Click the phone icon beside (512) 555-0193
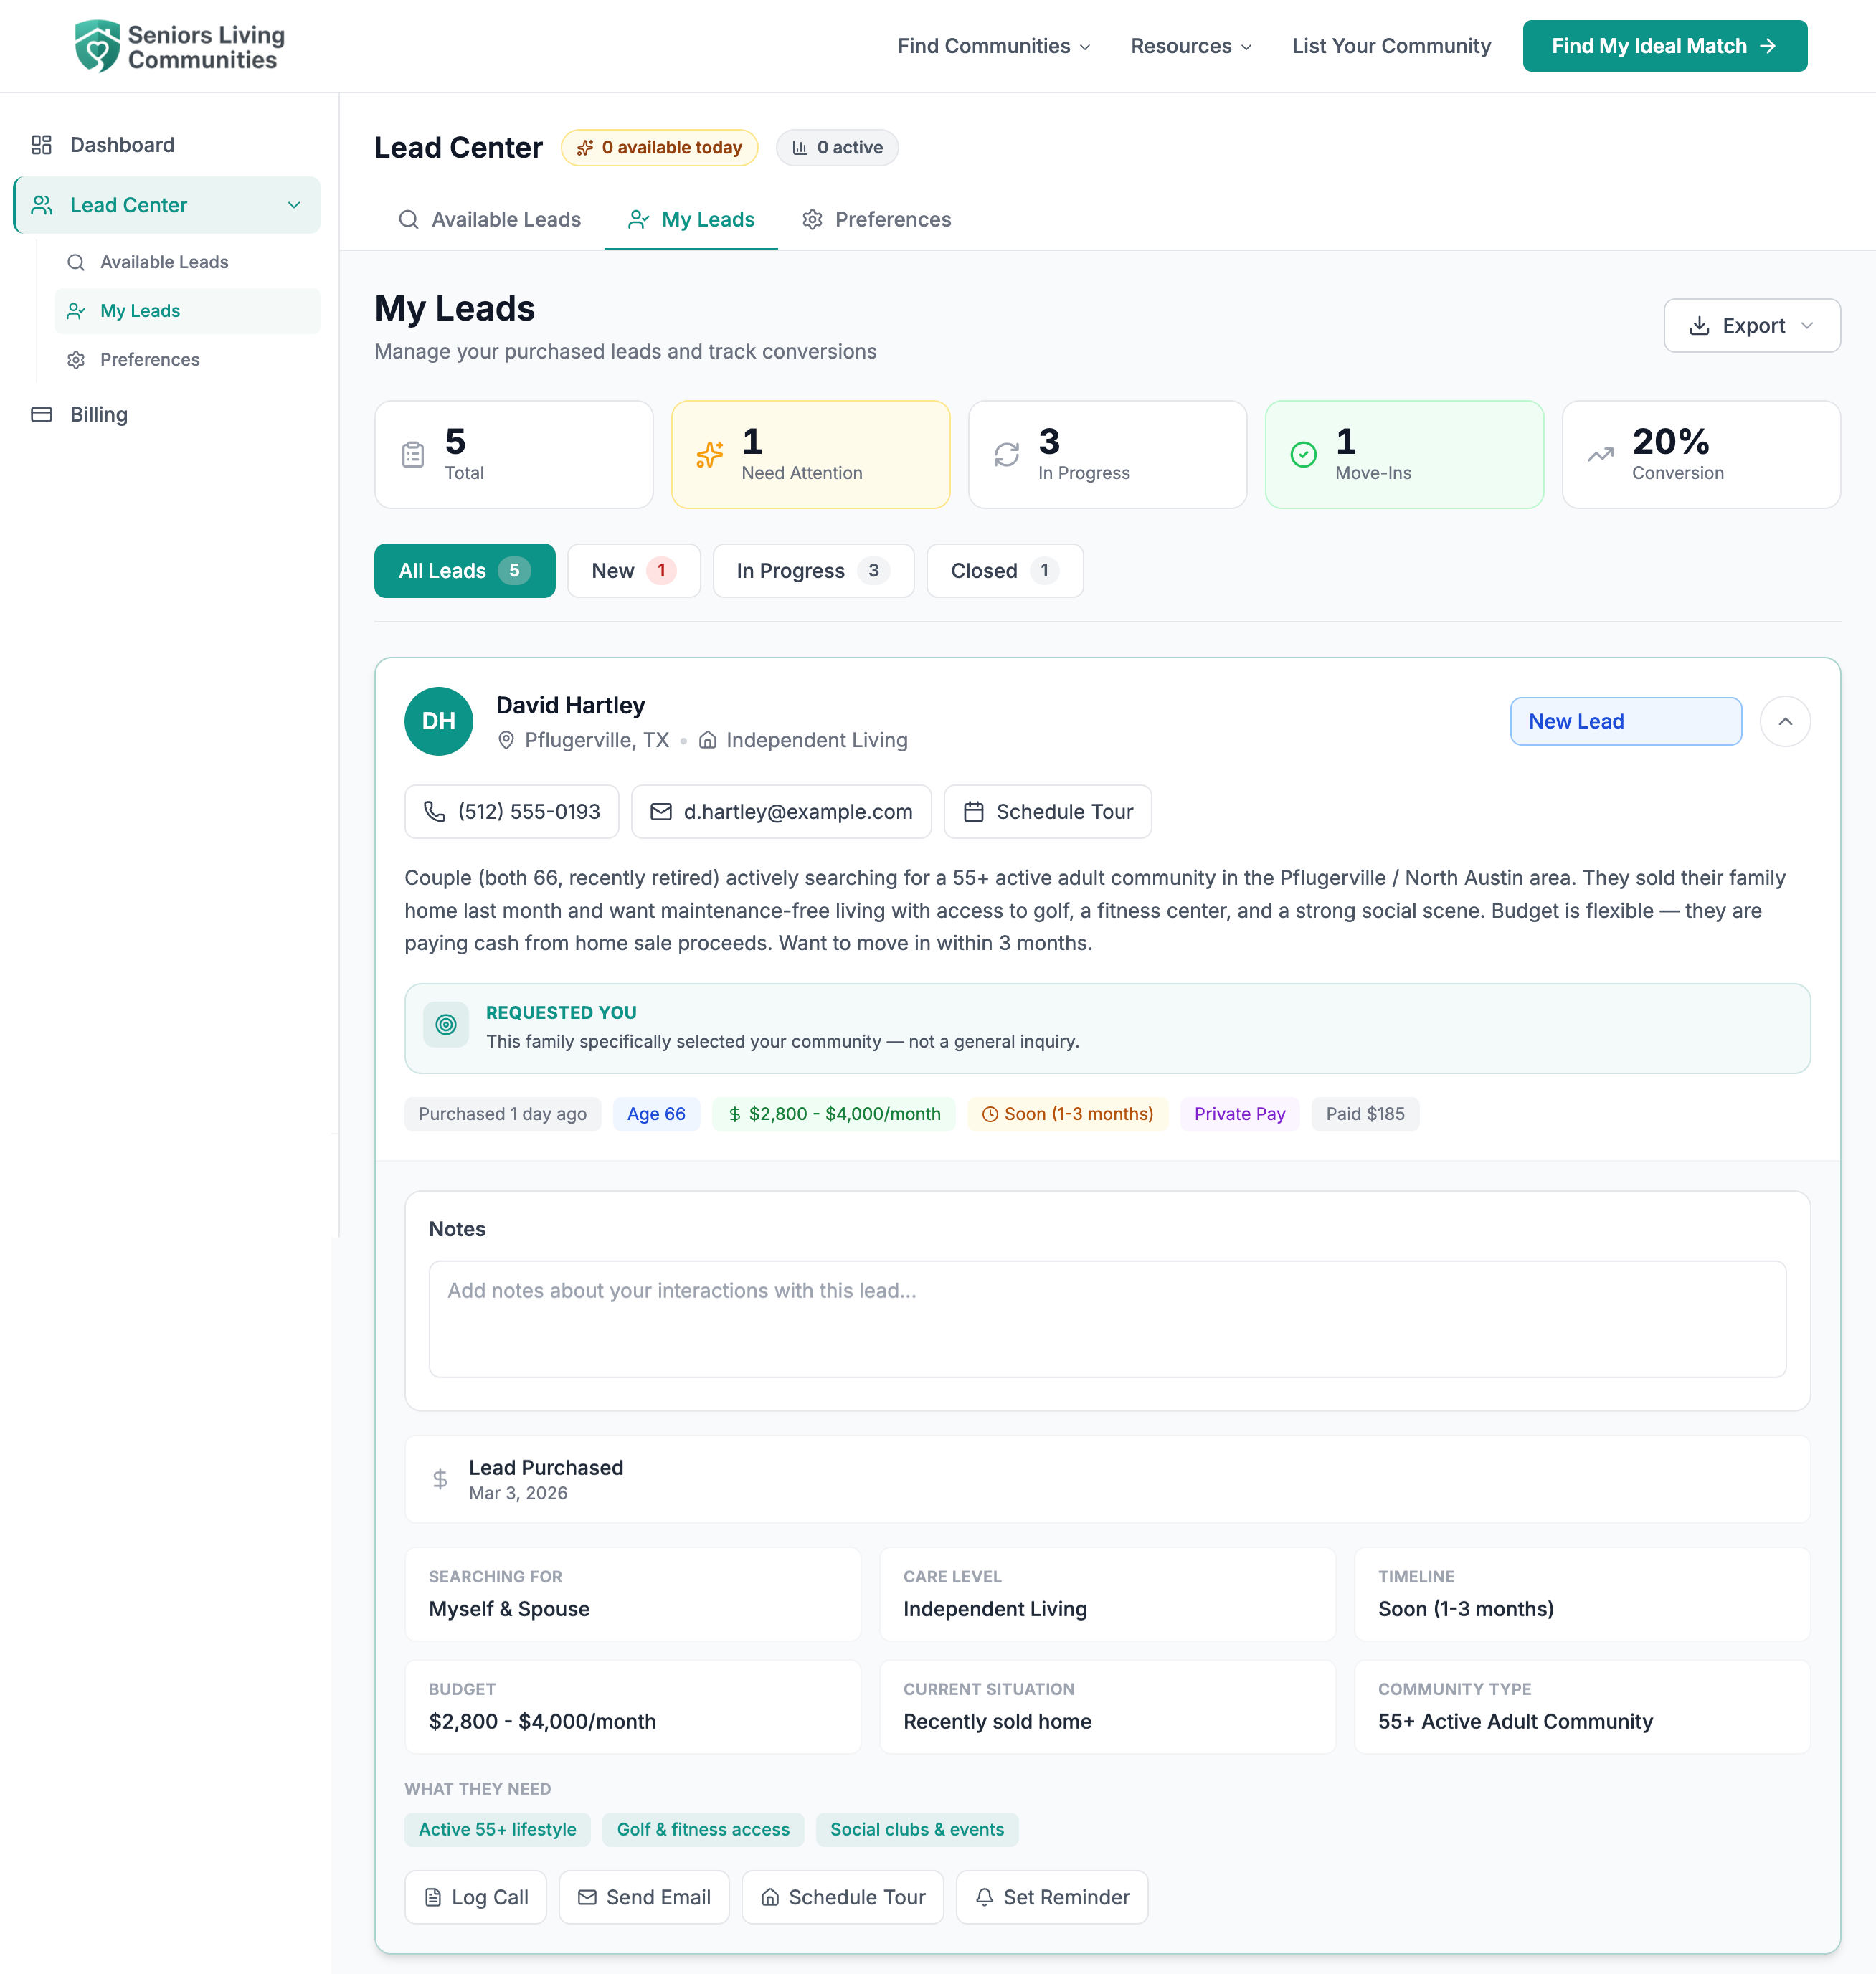1876x1974 pixels. coord(435,811)
